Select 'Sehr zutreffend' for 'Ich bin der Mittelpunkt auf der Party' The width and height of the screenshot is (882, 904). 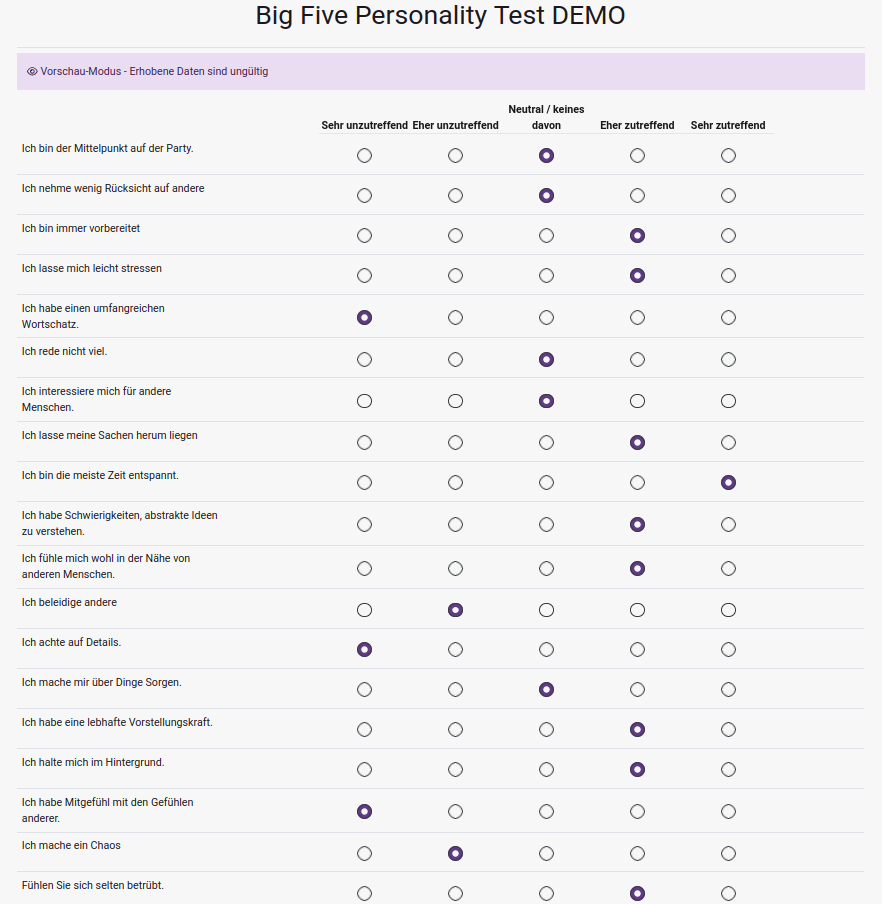coord(728,156)
